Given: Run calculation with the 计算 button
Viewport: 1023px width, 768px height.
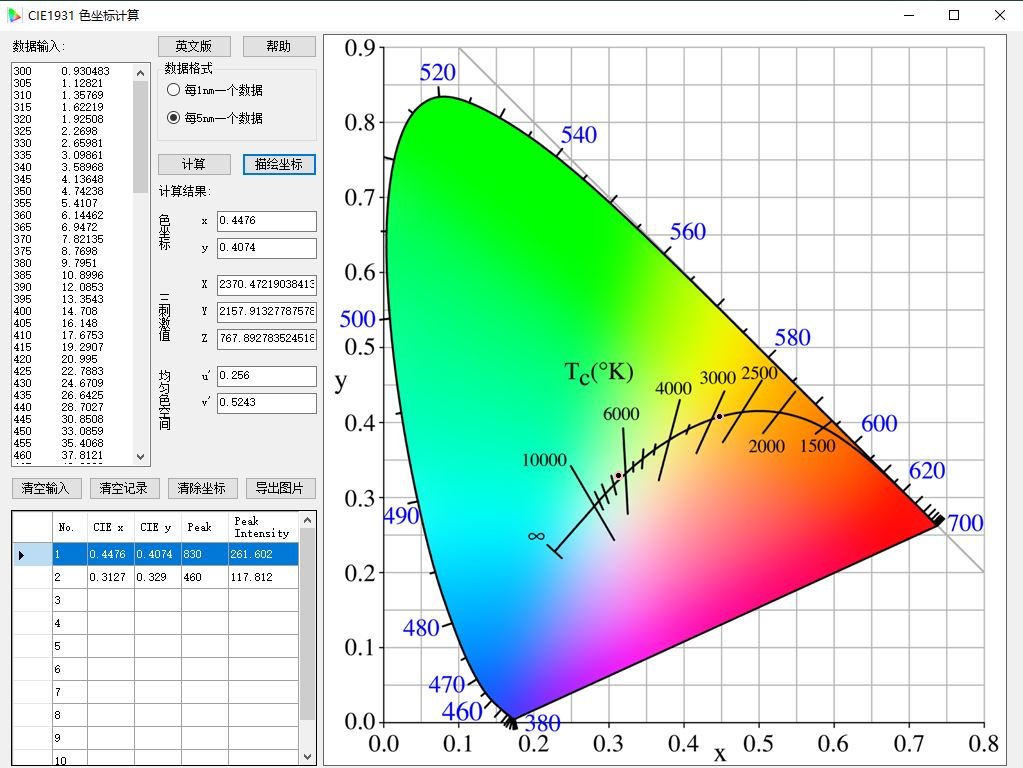Looking at the screenshot, I should point(194,164).
